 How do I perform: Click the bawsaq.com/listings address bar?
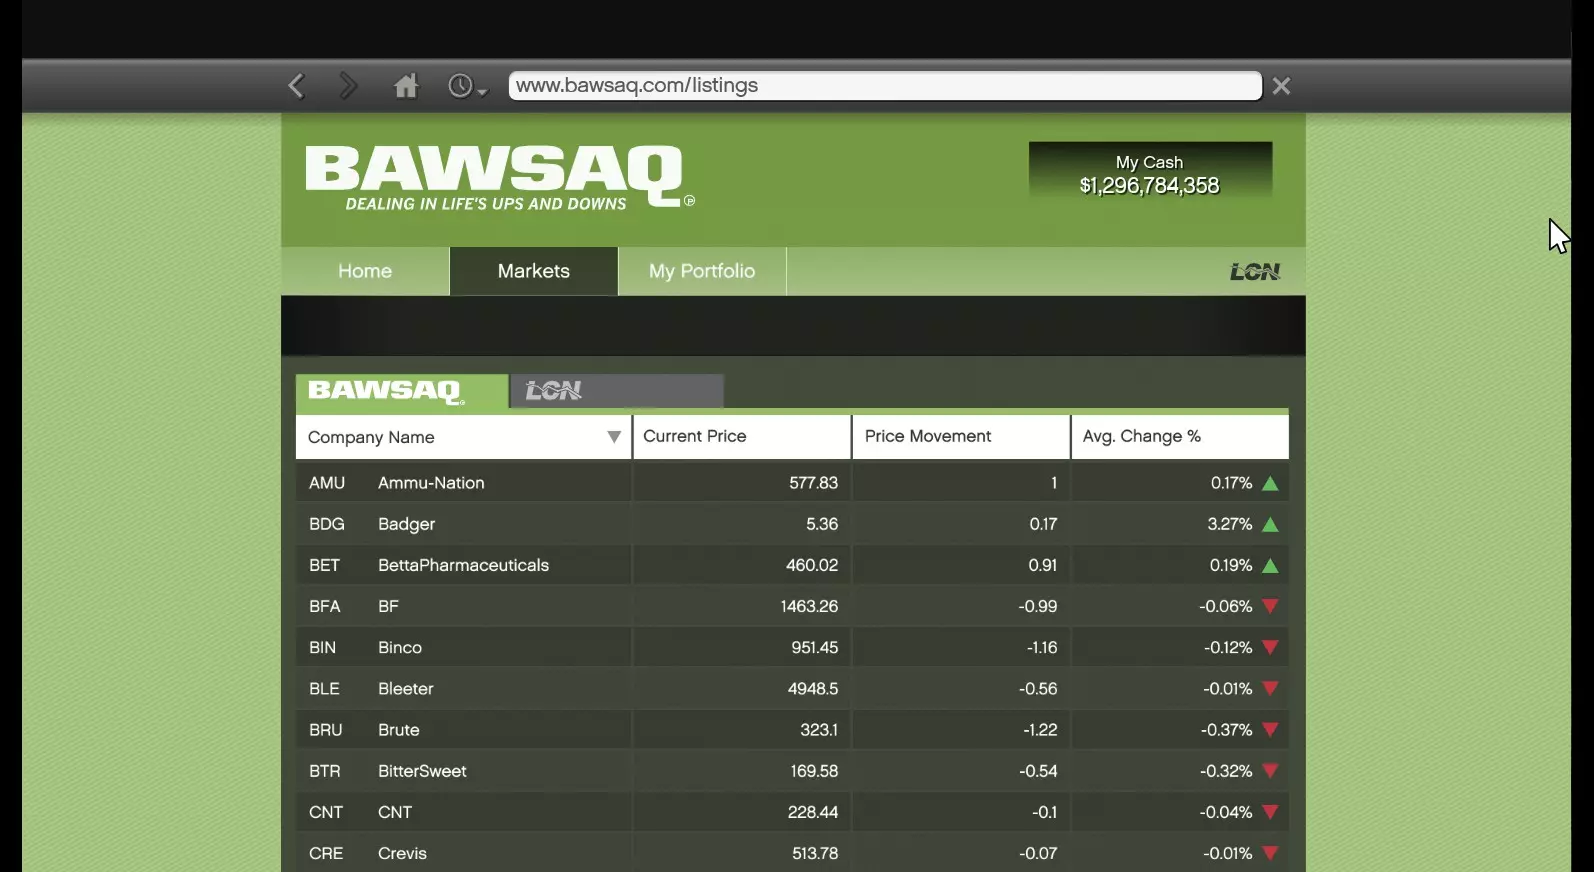pos(885,86)
